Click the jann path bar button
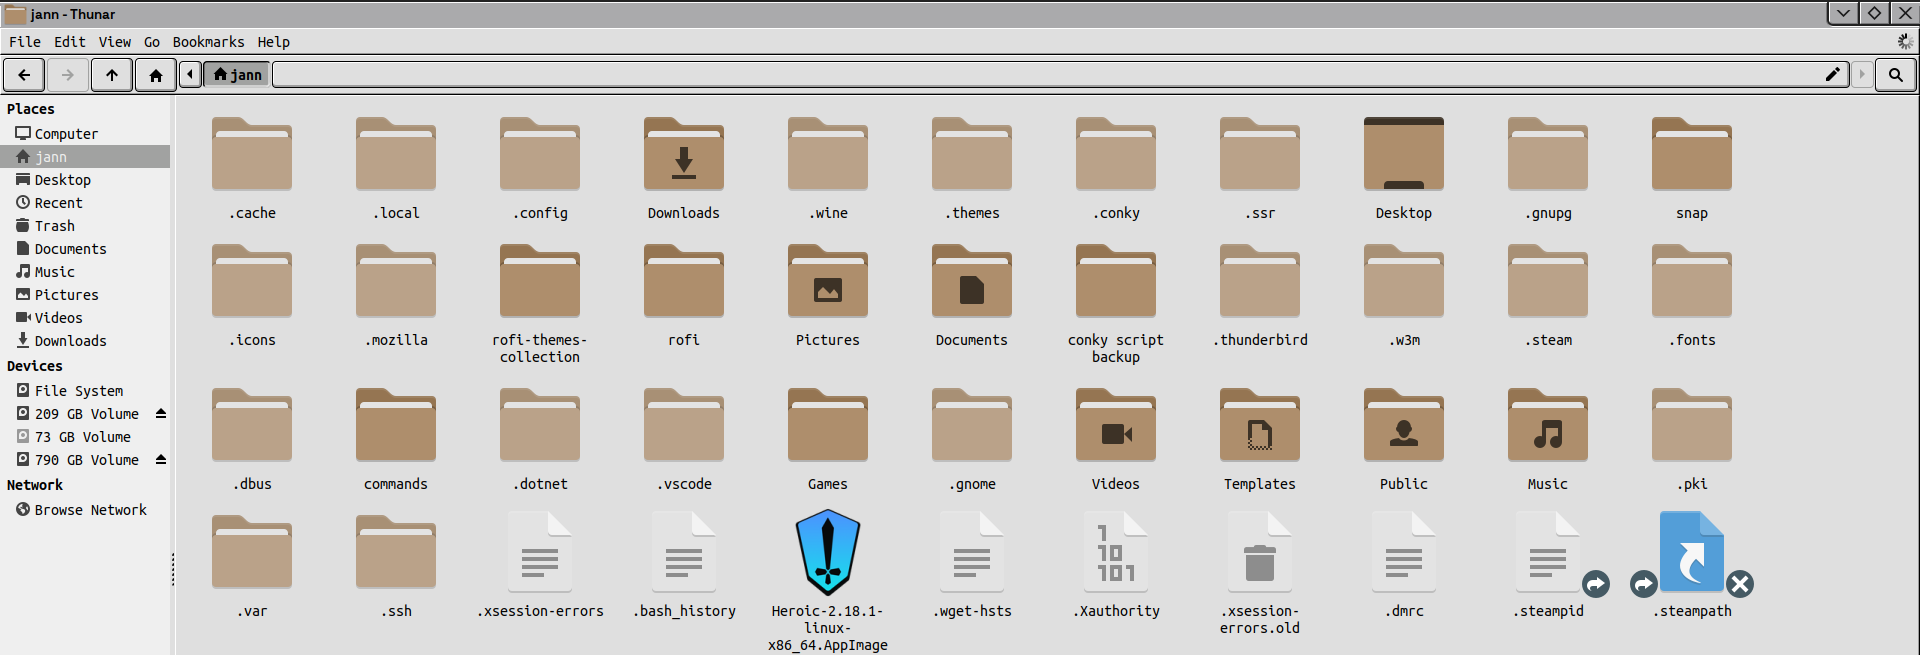The height and width of the screenshot is (655, 1920). tap(238, 75)
